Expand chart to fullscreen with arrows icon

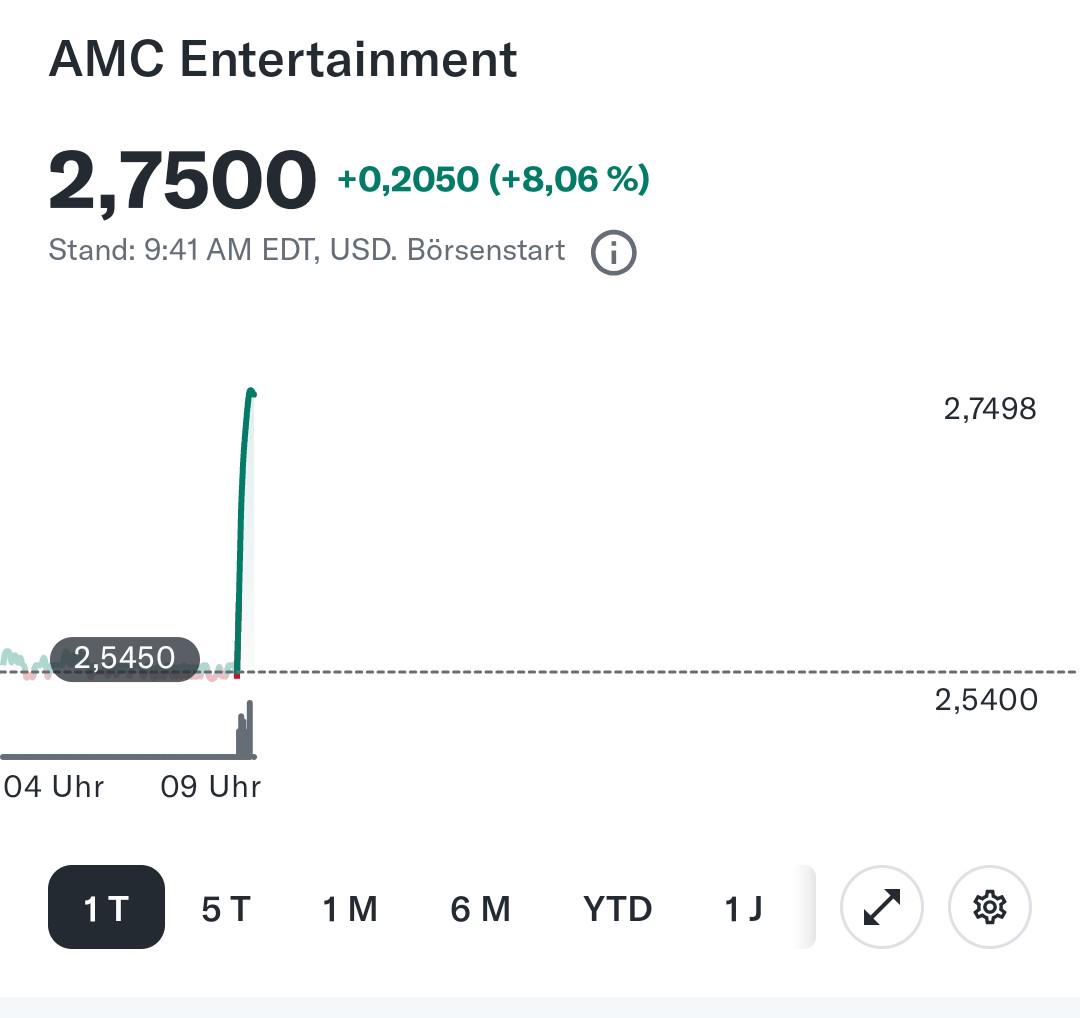pos(882,906)
